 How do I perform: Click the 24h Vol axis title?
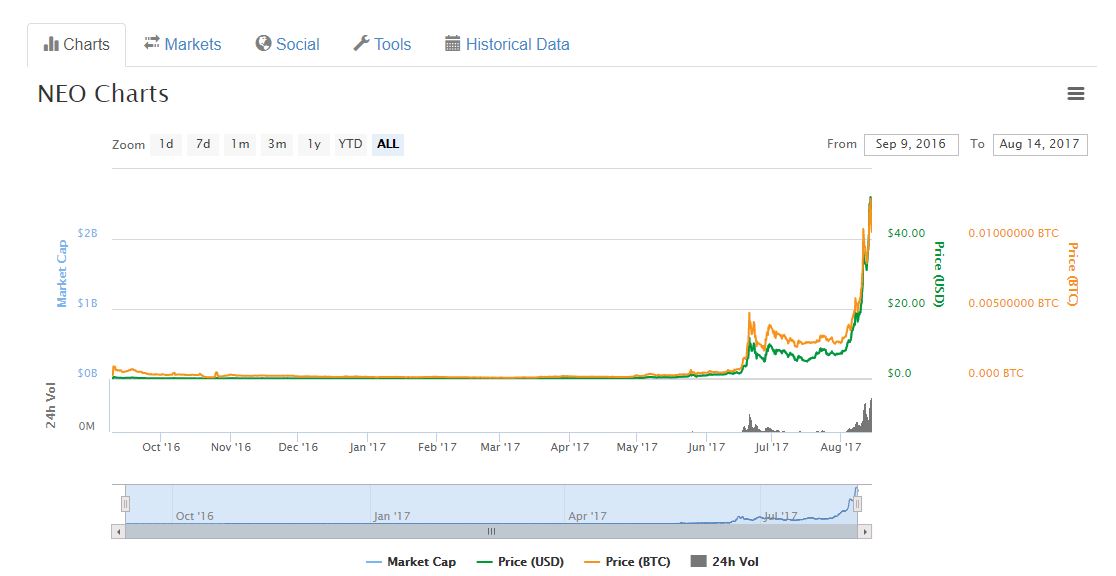(x=51, y=406)
